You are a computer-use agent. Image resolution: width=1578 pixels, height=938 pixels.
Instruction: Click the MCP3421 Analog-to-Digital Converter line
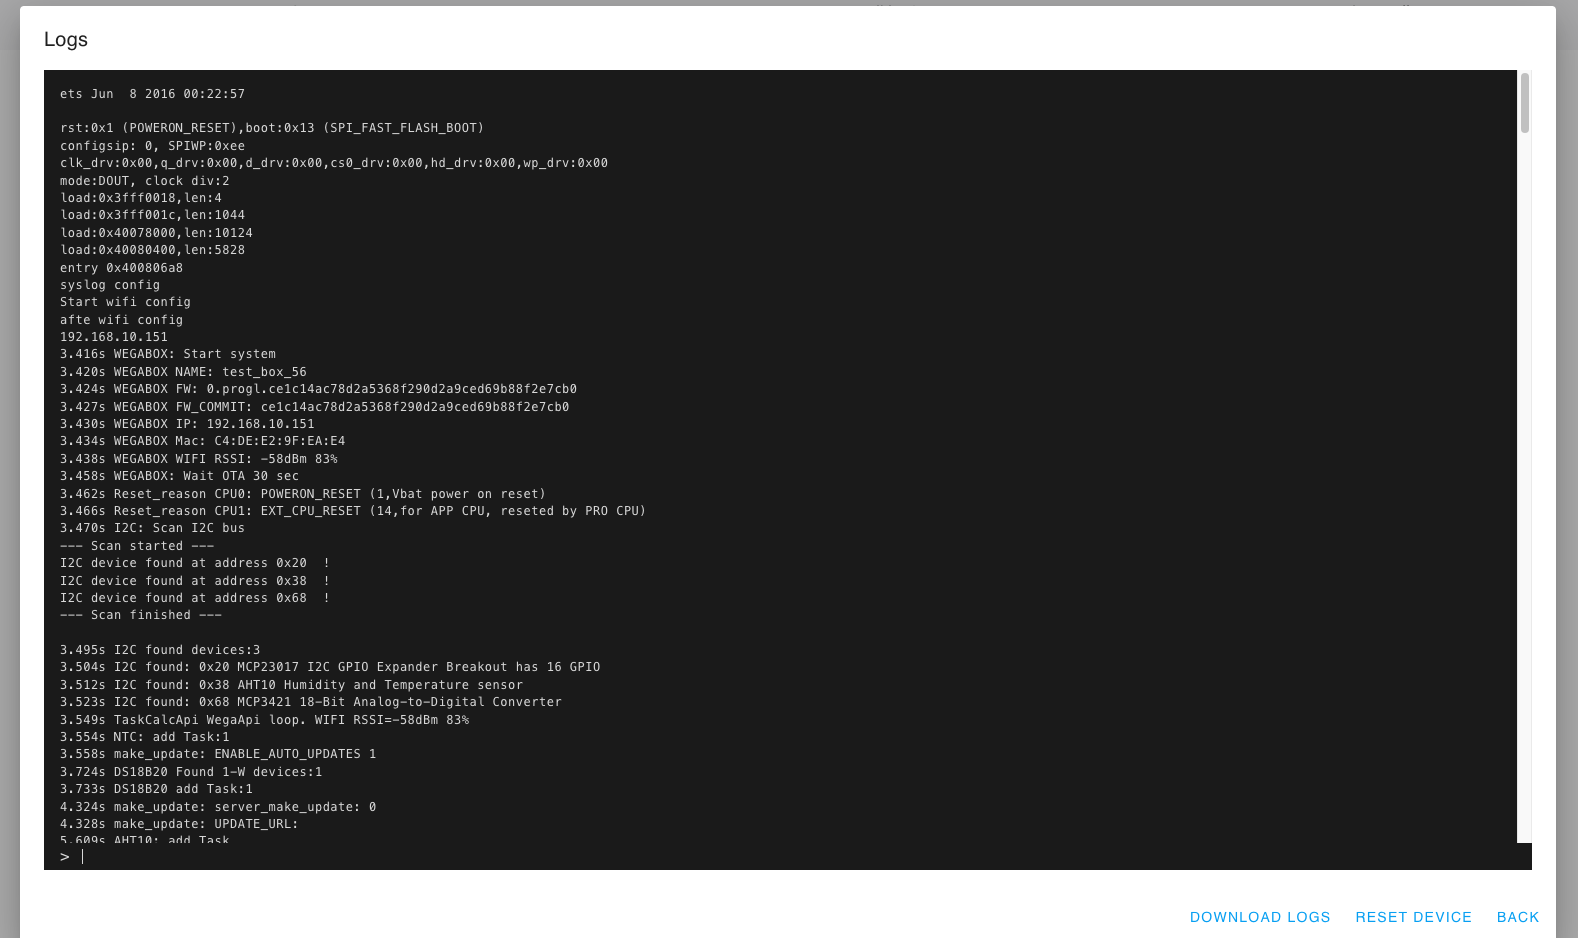pos(310,702)
